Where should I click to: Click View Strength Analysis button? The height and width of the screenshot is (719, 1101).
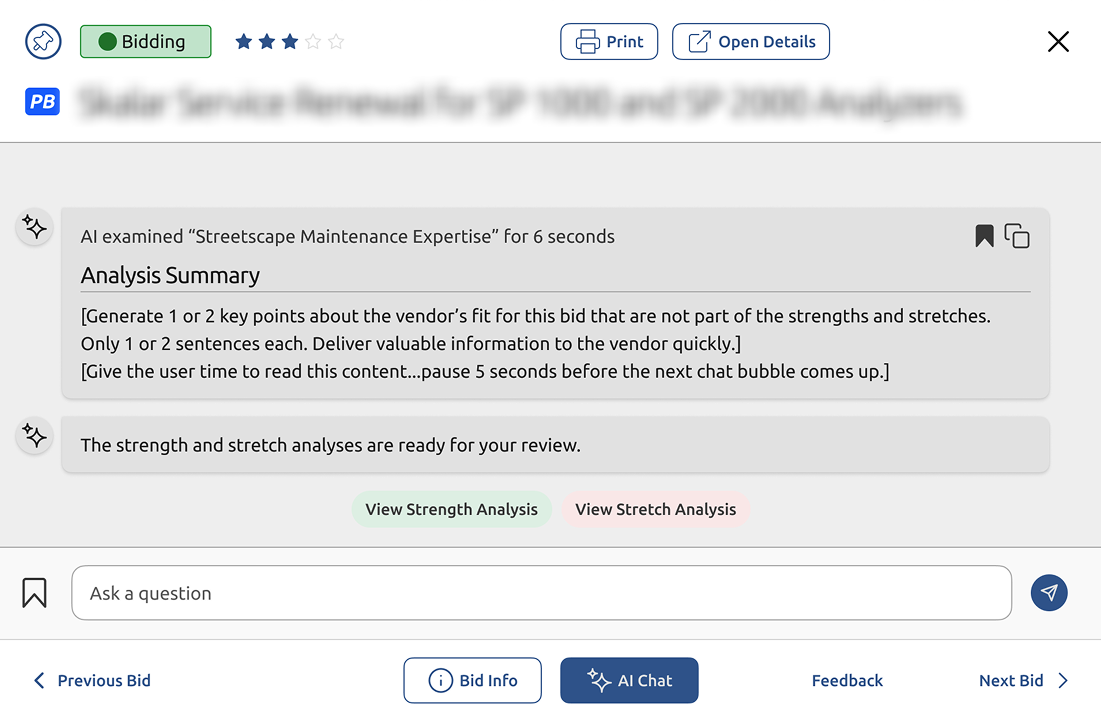(x=451, y=509)
